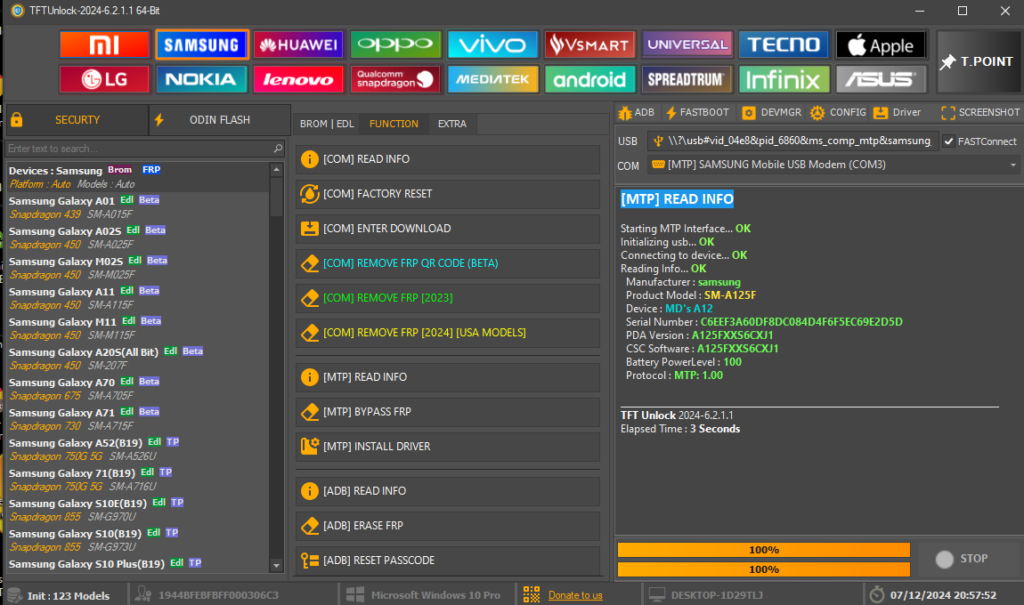The image size is (1024, 605).
Task: Click the model search text field
Action: (x=138, y=148)
